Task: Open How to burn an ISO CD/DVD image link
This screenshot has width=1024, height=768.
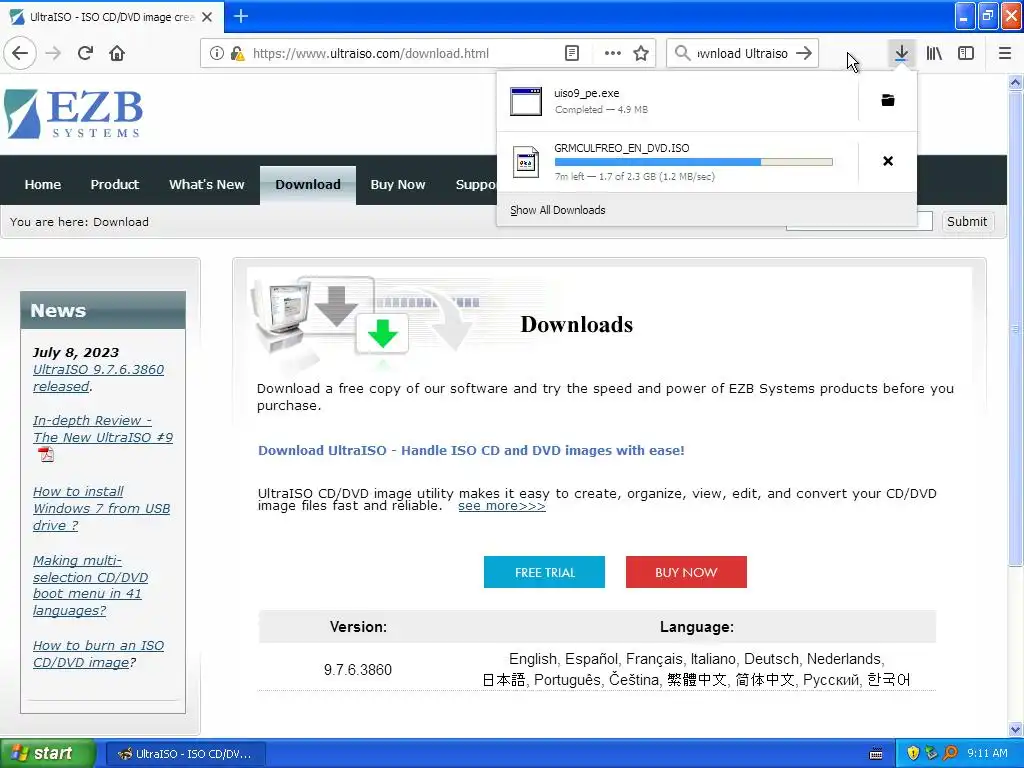Action: 98,654
